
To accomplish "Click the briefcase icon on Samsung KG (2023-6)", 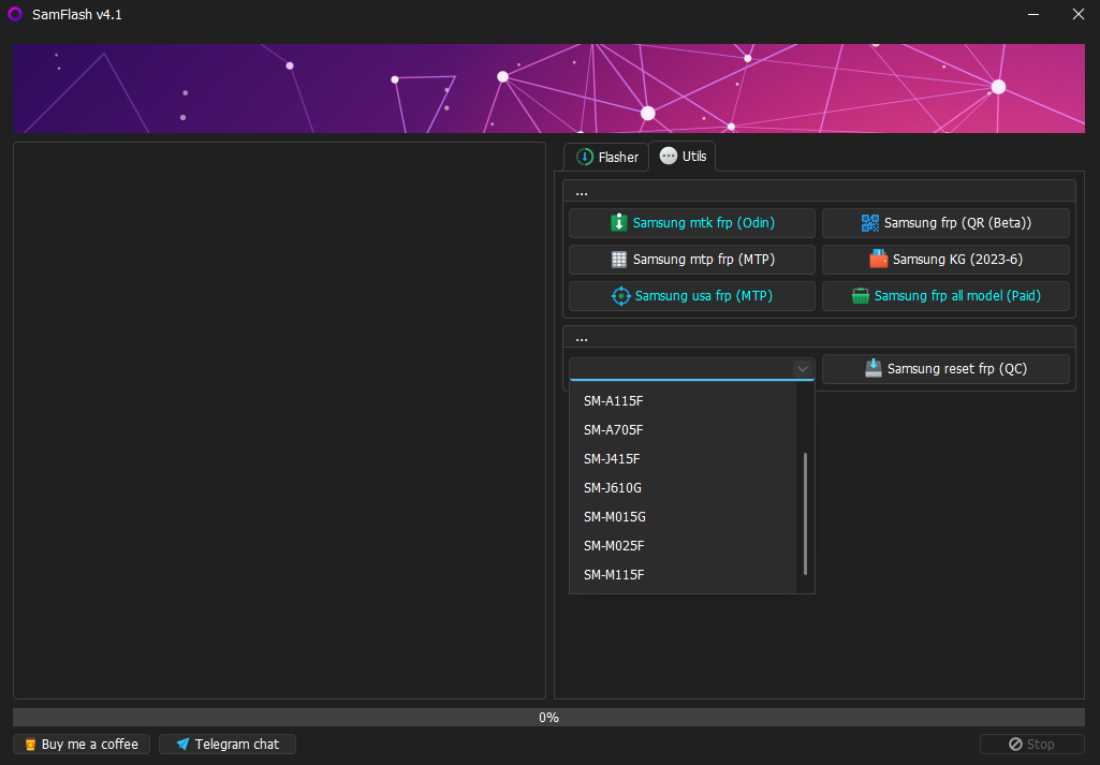I will pyautogui.click(x=878, y=258).
